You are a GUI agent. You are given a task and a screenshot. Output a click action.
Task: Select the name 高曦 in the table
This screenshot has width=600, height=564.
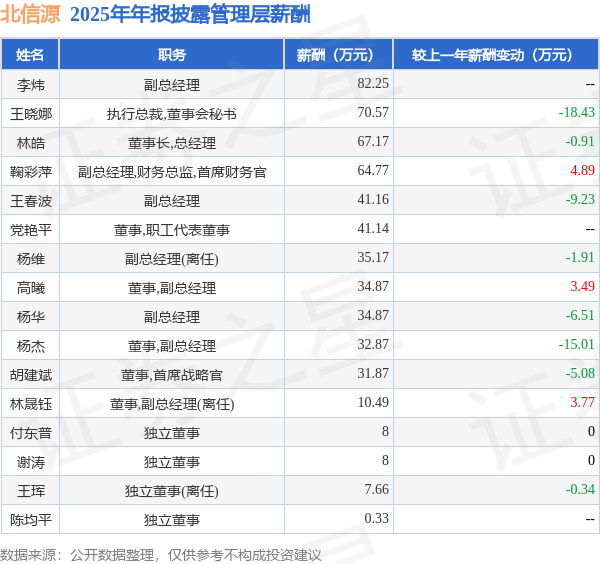(31, 288)
